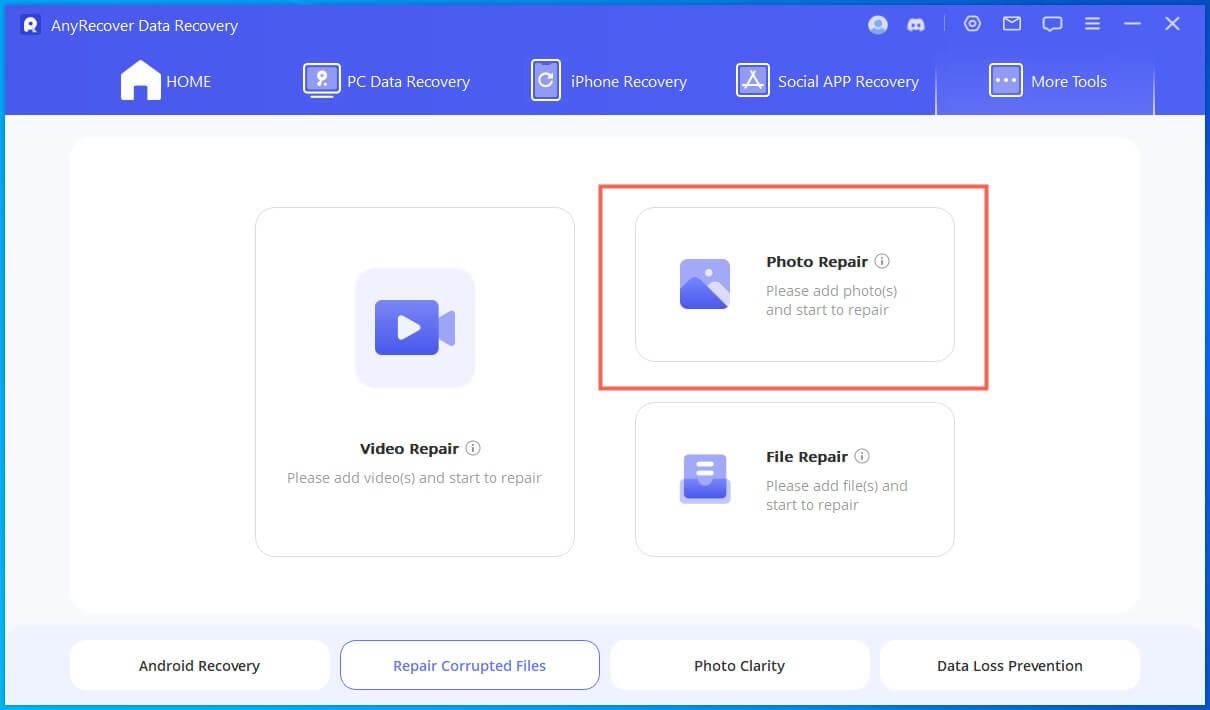
Task: Open the hamburger menu
Action: tap(1092, 24)
